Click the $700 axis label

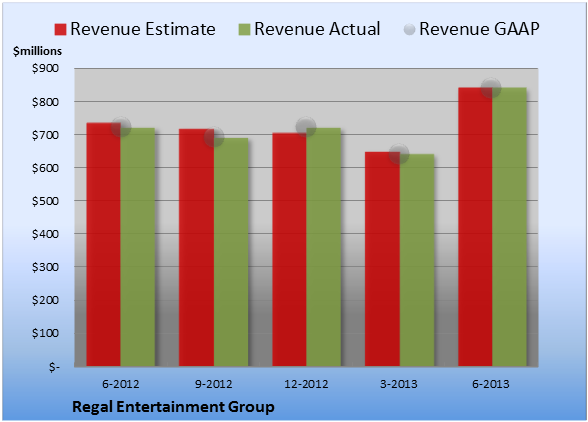pos(45,135)
